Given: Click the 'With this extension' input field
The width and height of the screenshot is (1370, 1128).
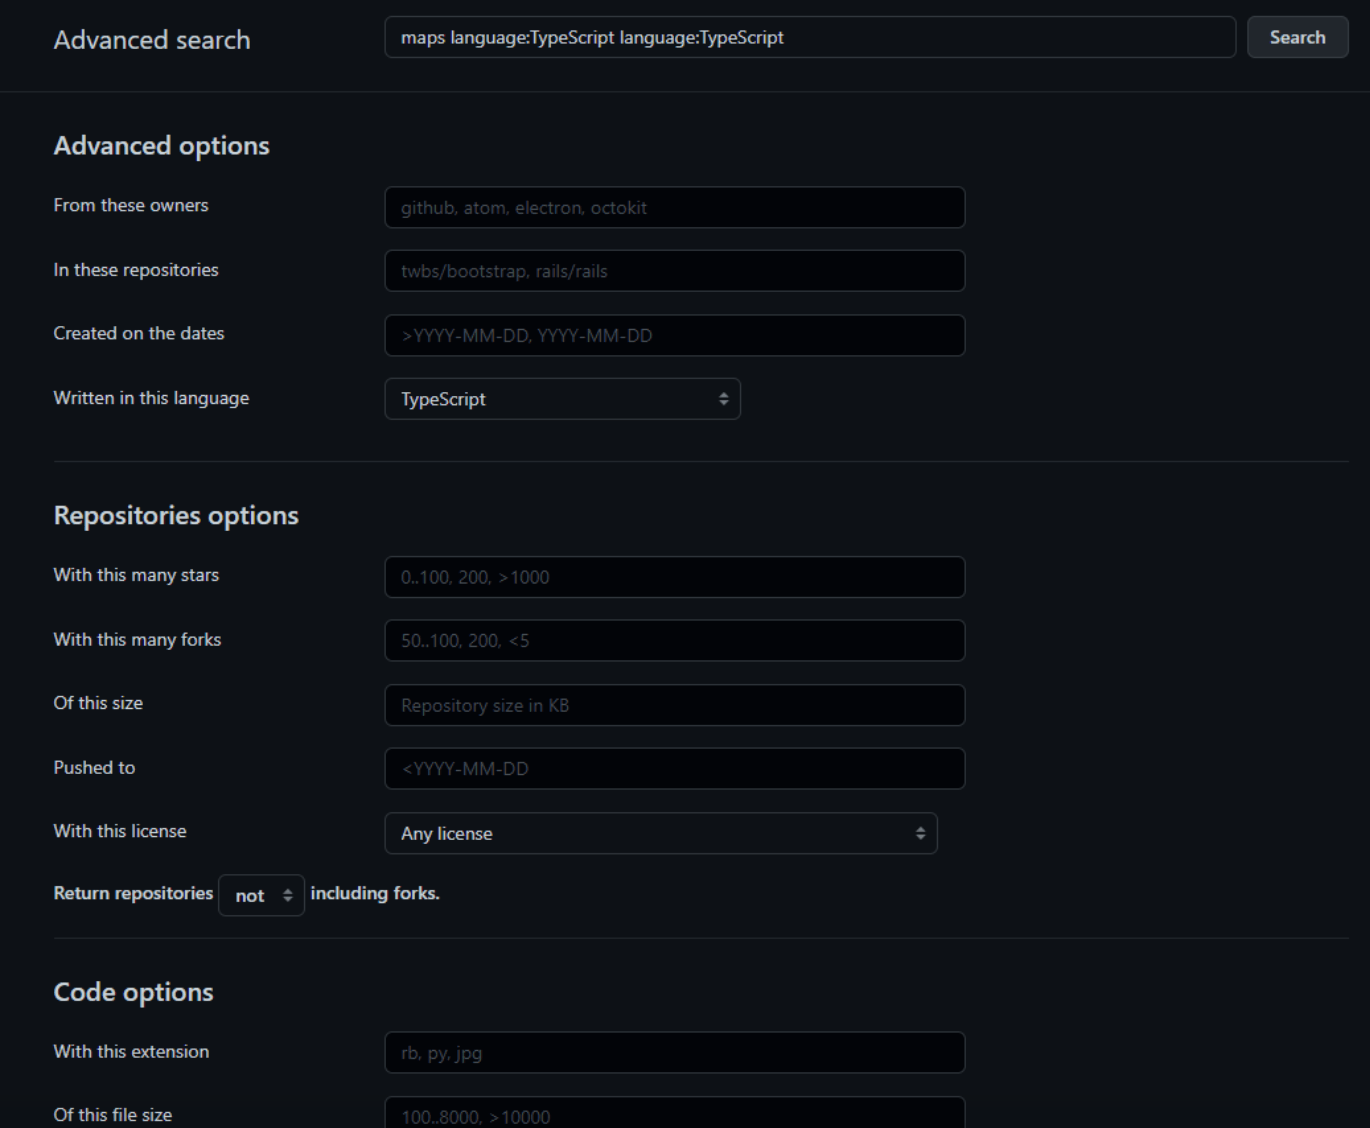Looking at the screenshot, I should [x=674, y=1053].
